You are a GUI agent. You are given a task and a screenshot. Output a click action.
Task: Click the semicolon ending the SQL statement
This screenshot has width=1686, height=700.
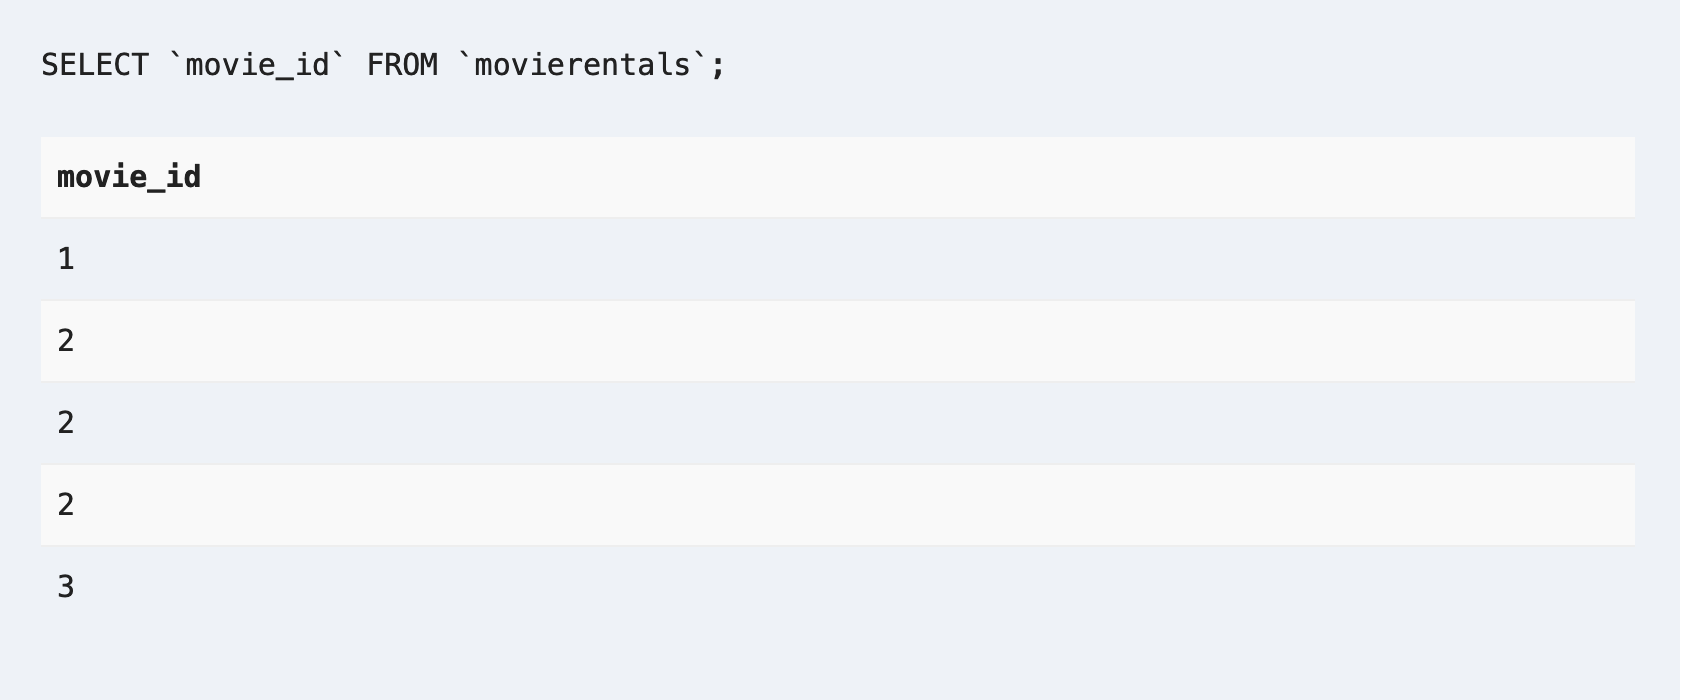click(718, 67)
